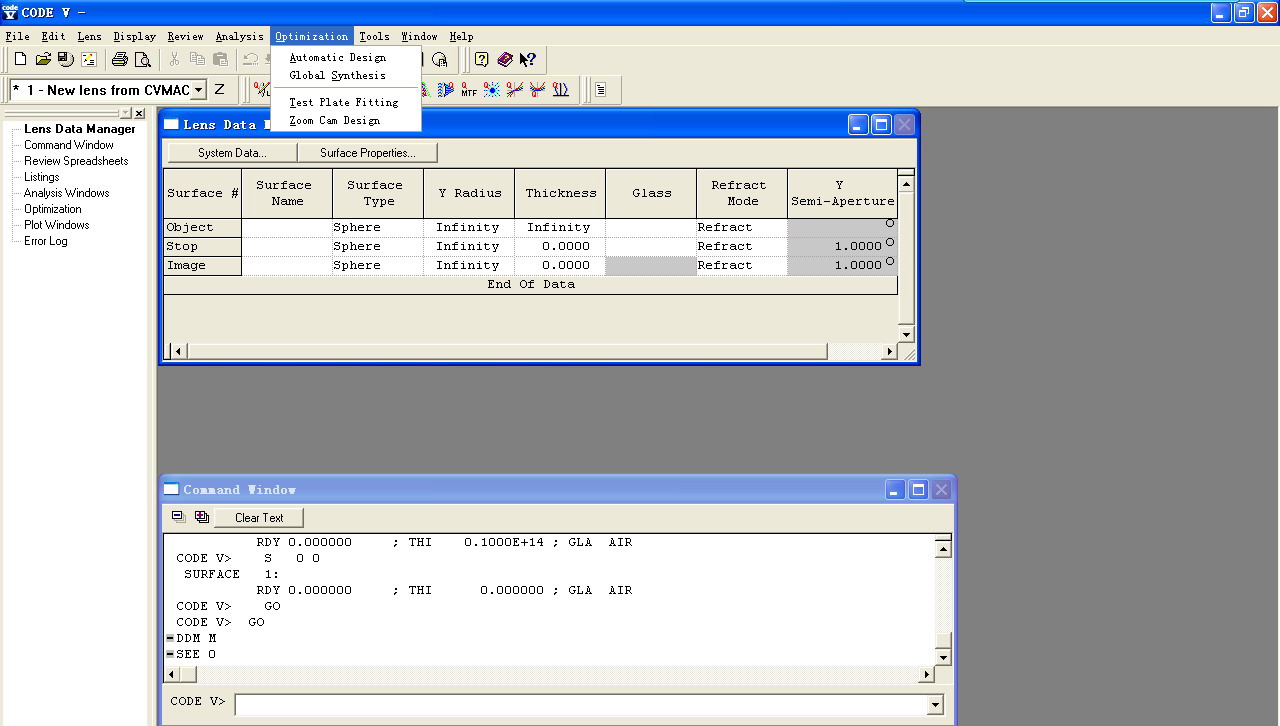1280x726 pixels.
Task: Click the Clear Text button
Action: click(259, 518)
